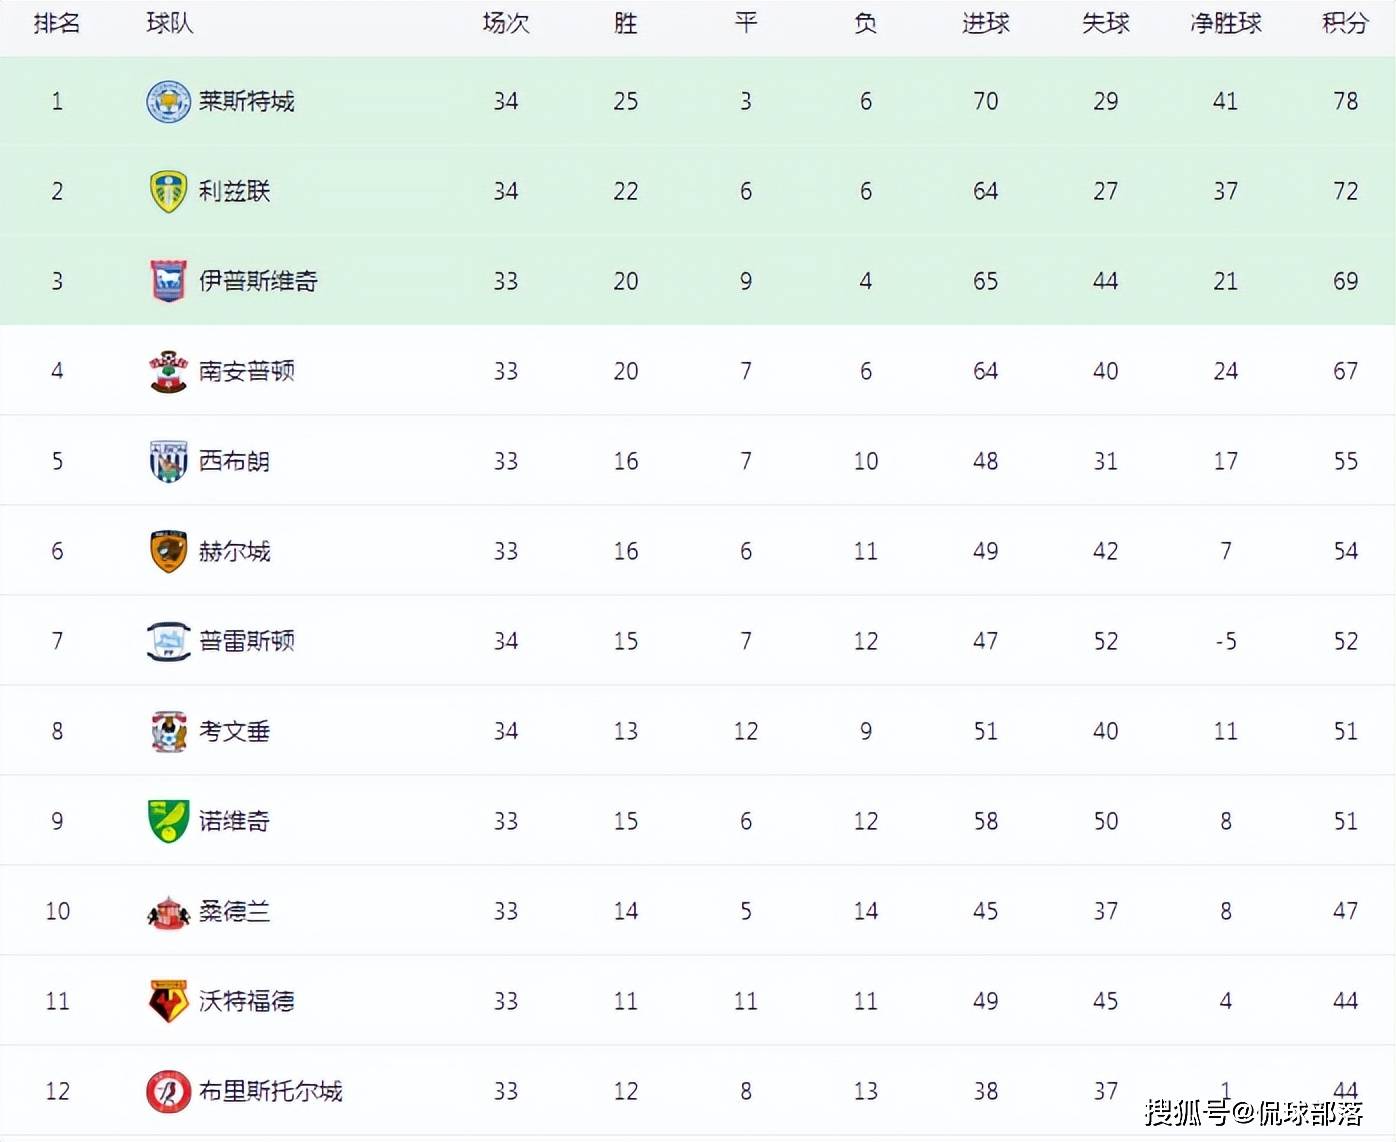Click the 积分 column header
This screenshot has width=1396, height=1142.
click(x=1345, y=23)
